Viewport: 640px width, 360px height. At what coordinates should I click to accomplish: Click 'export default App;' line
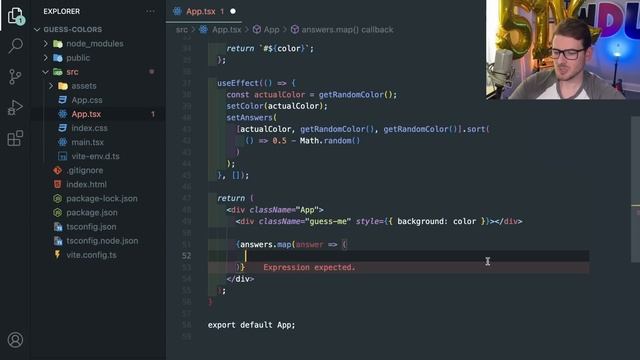pos(251,325)
